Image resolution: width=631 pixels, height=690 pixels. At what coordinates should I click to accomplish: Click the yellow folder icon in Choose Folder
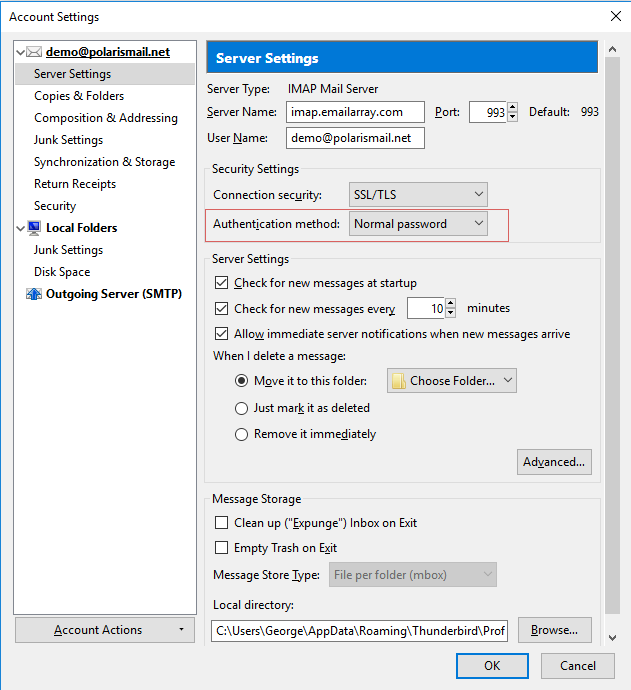pos(399,381)
